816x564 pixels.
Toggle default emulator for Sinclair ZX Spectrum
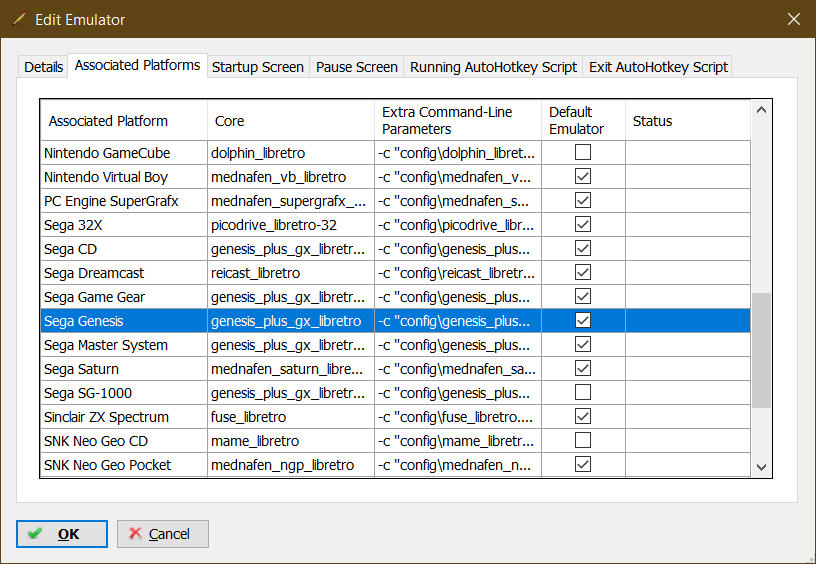click(x=583, y=416)
